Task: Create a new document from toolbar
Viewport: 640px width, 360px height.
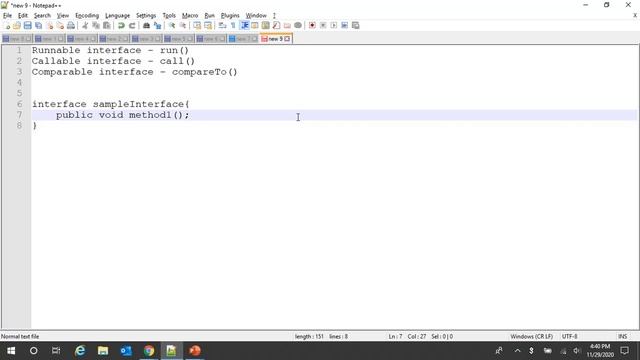Action: 7,25
